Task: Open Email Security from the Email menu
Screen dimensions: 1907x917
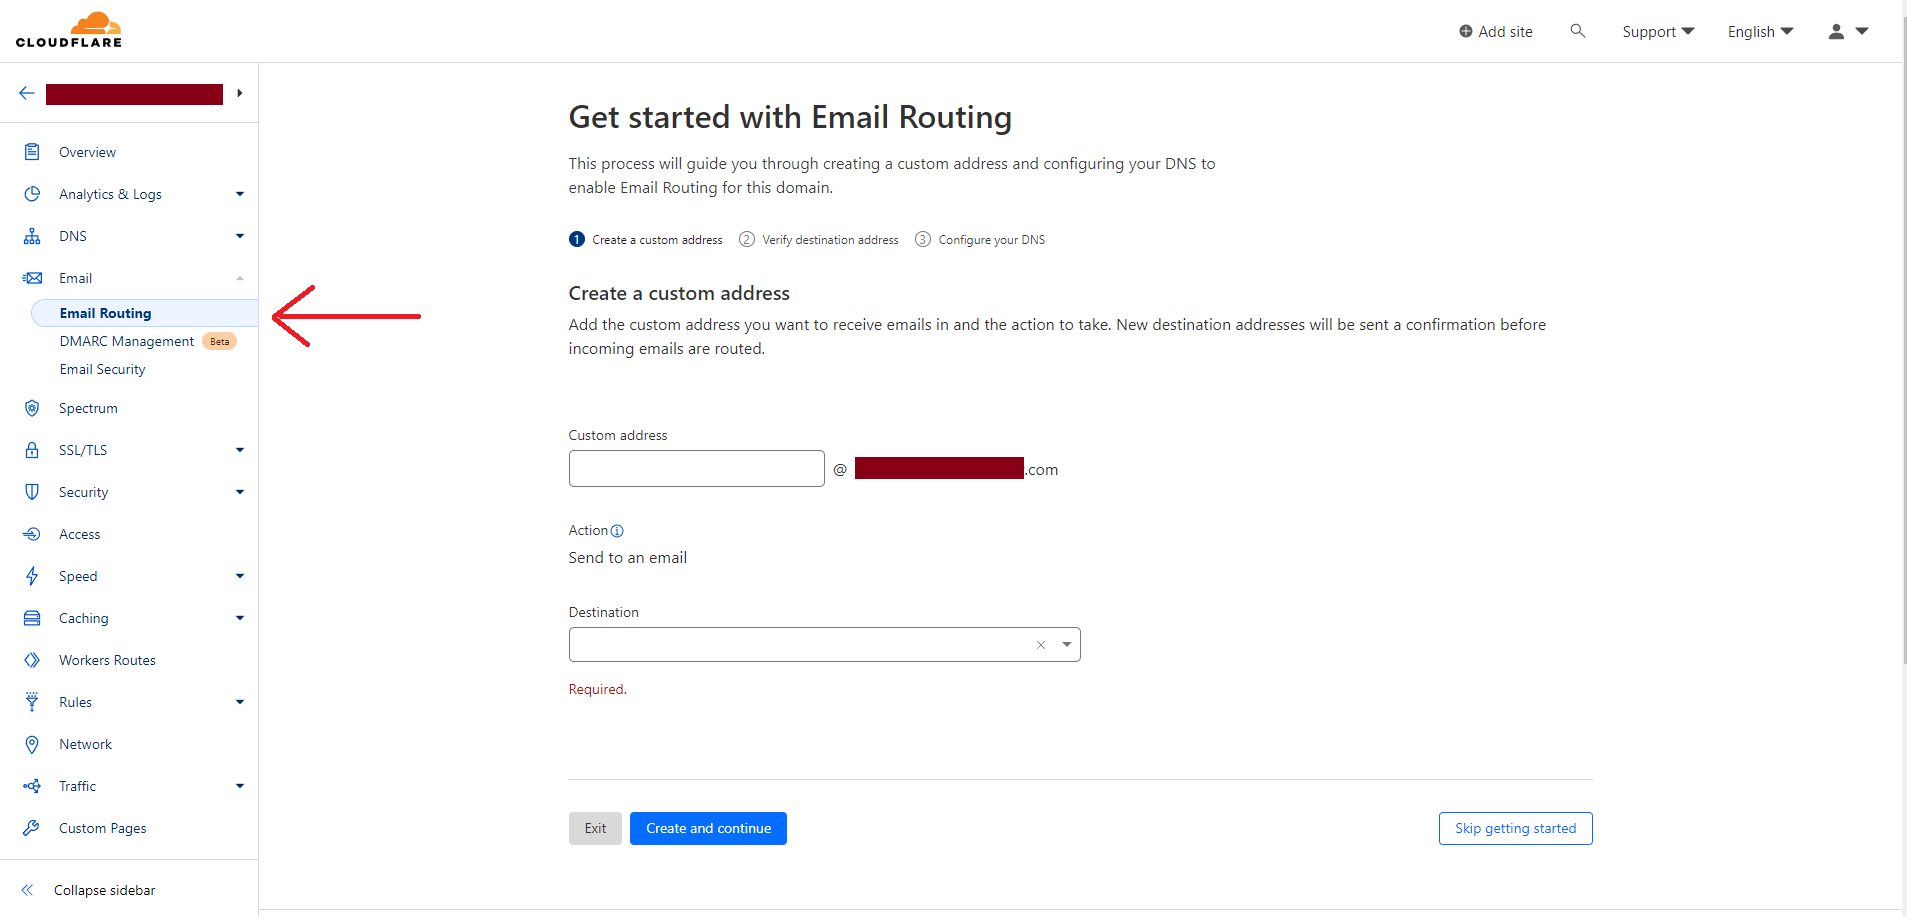Action: [x=102, y=368]
